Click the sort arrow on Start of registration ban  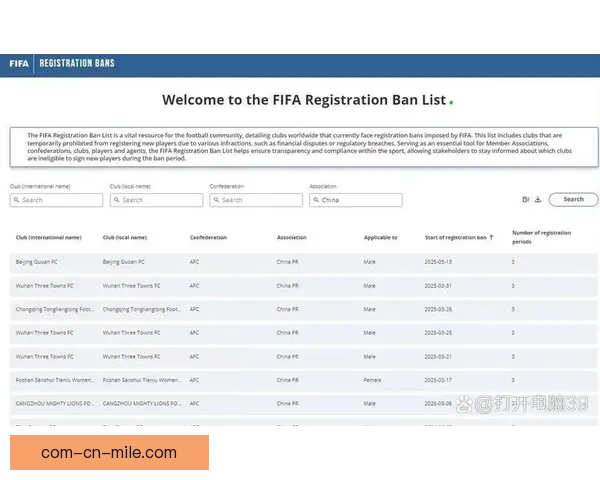491,237
